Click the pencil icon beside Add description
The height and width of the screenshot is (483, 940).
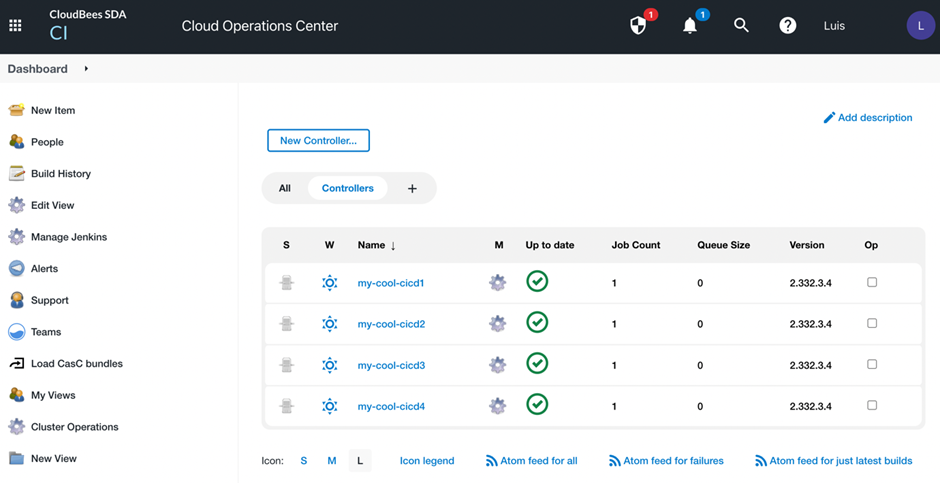pyautogui.click(x=829, y=117)
